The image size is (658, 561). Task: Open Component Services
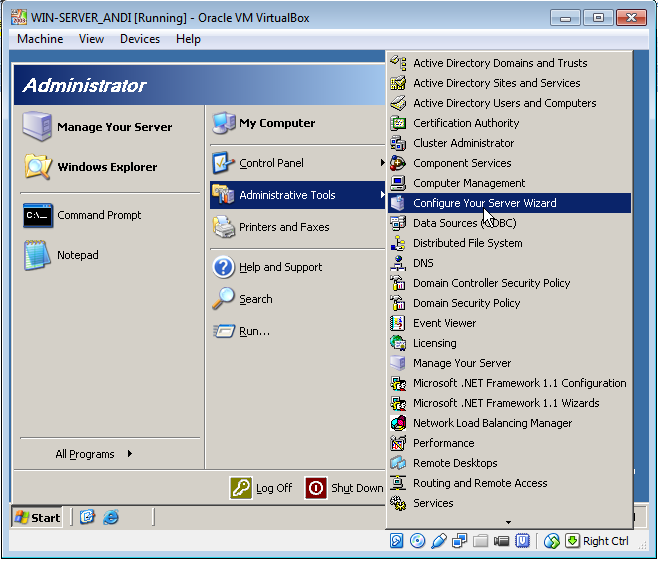click(x=509, y=163)
